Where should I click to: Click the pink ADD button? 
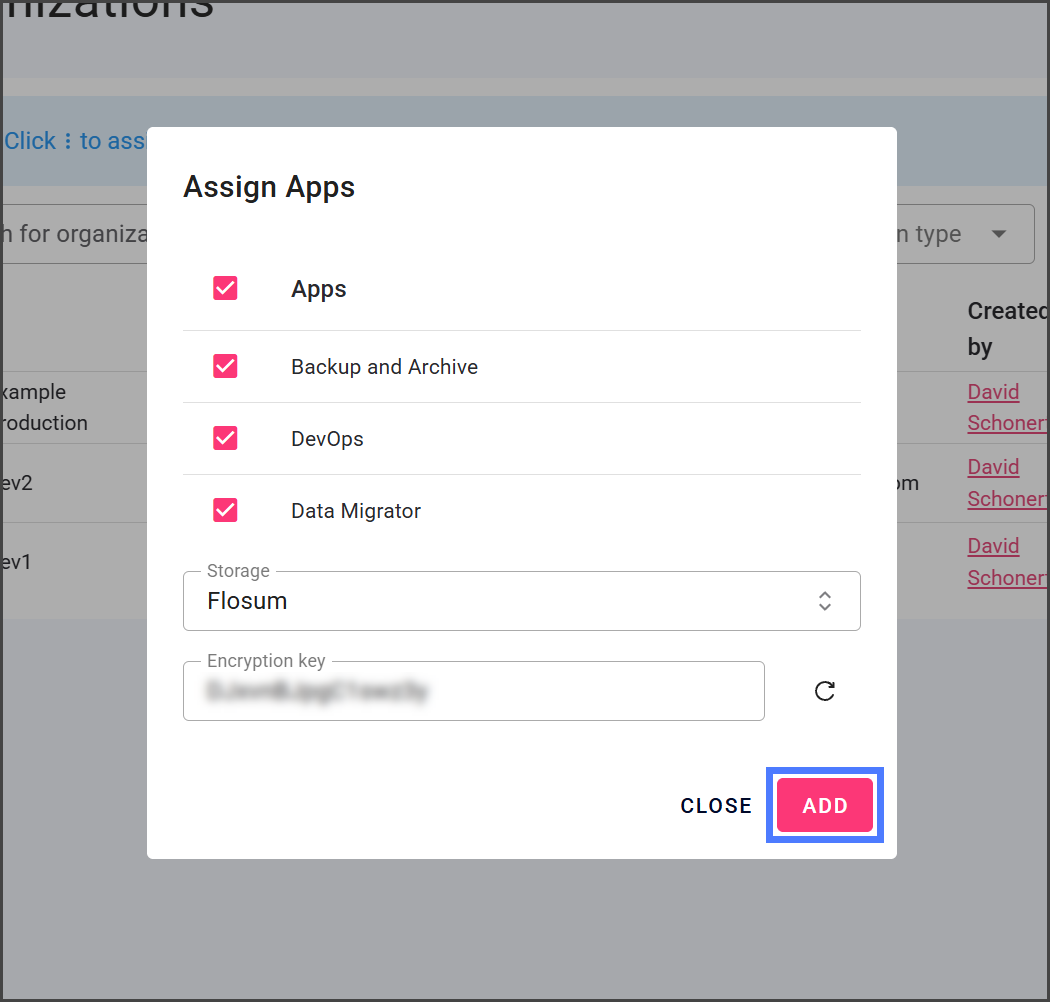coord(824,806)
